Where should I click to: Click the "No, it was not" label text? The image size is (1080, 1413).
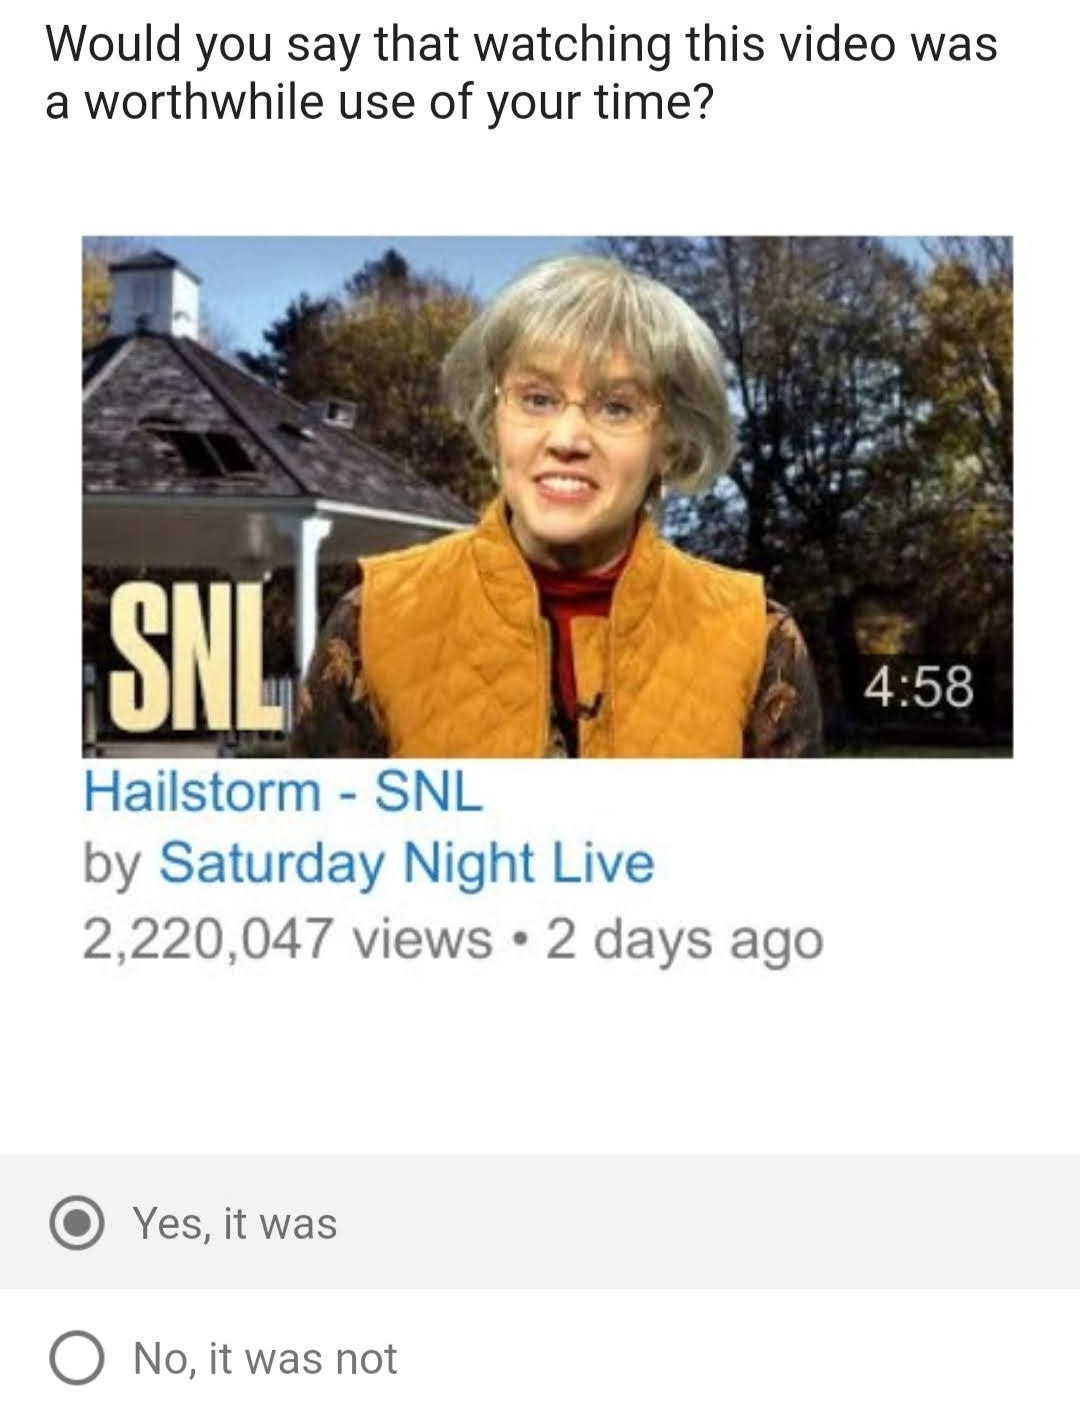coord(265,1358)
